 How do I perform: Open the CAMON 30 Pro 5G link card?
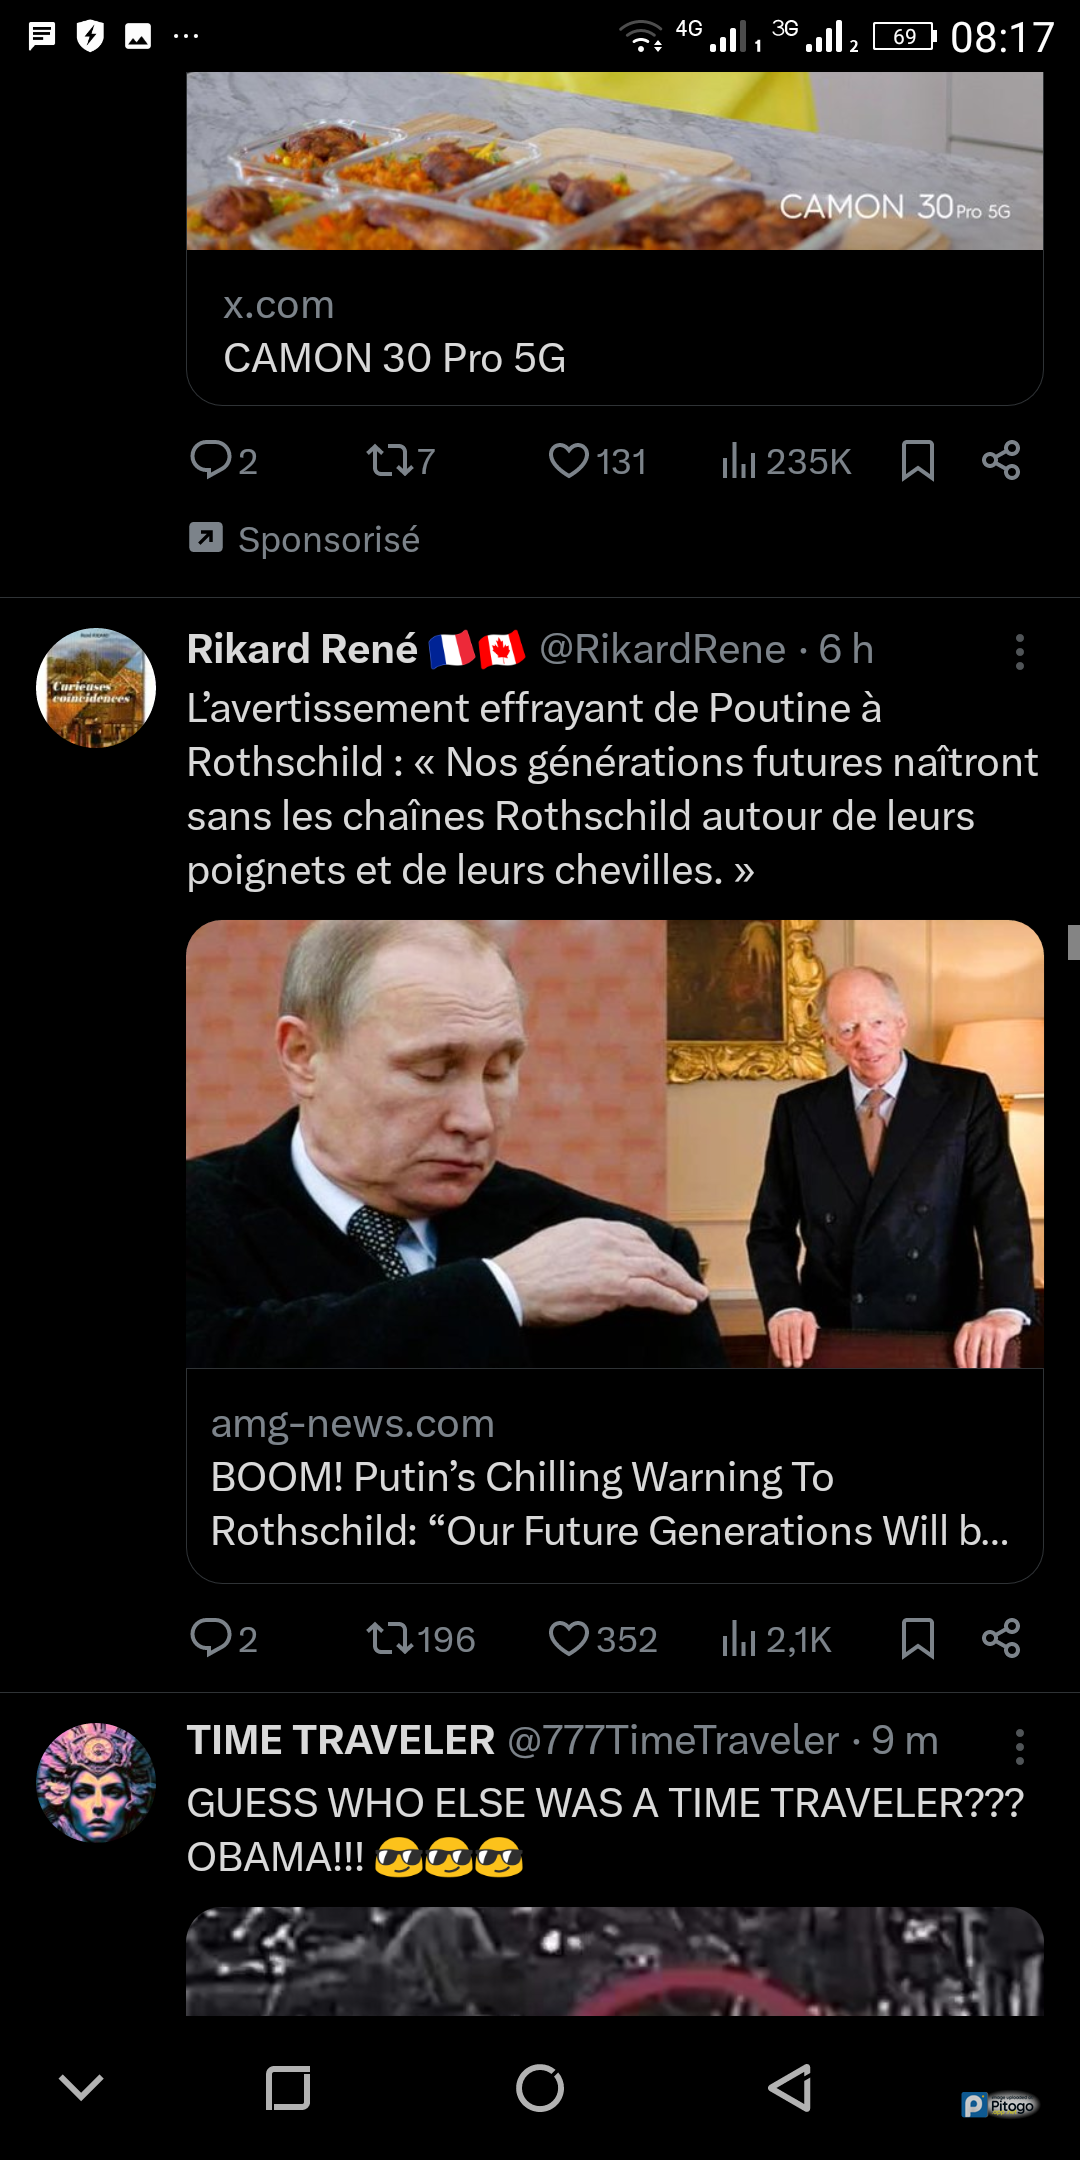(614, 330)
